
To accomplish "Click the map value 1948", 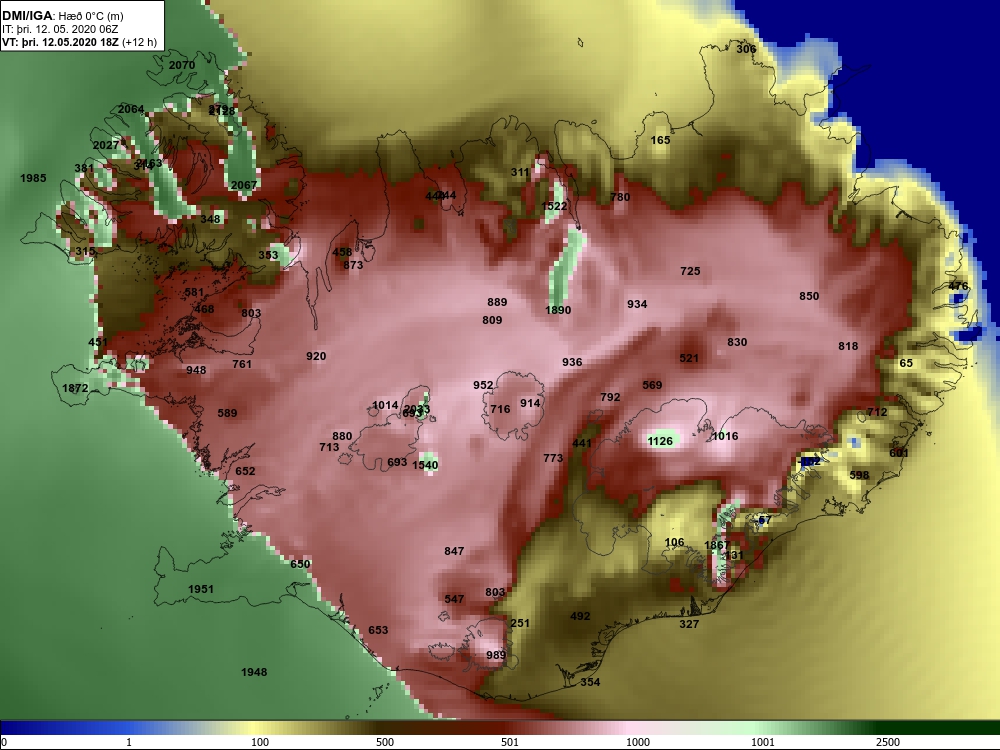I will (254, 672).
